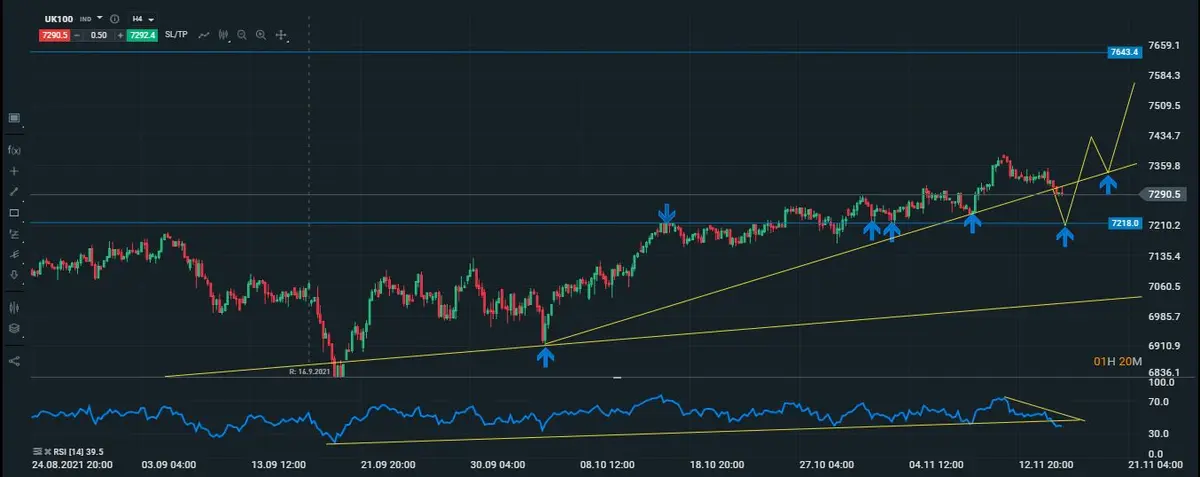The width and height of the screenshot is (1200, 477).
Task: Remove the RSI indicator with the x
Action: pyautogui.click(x=49, y=451)
